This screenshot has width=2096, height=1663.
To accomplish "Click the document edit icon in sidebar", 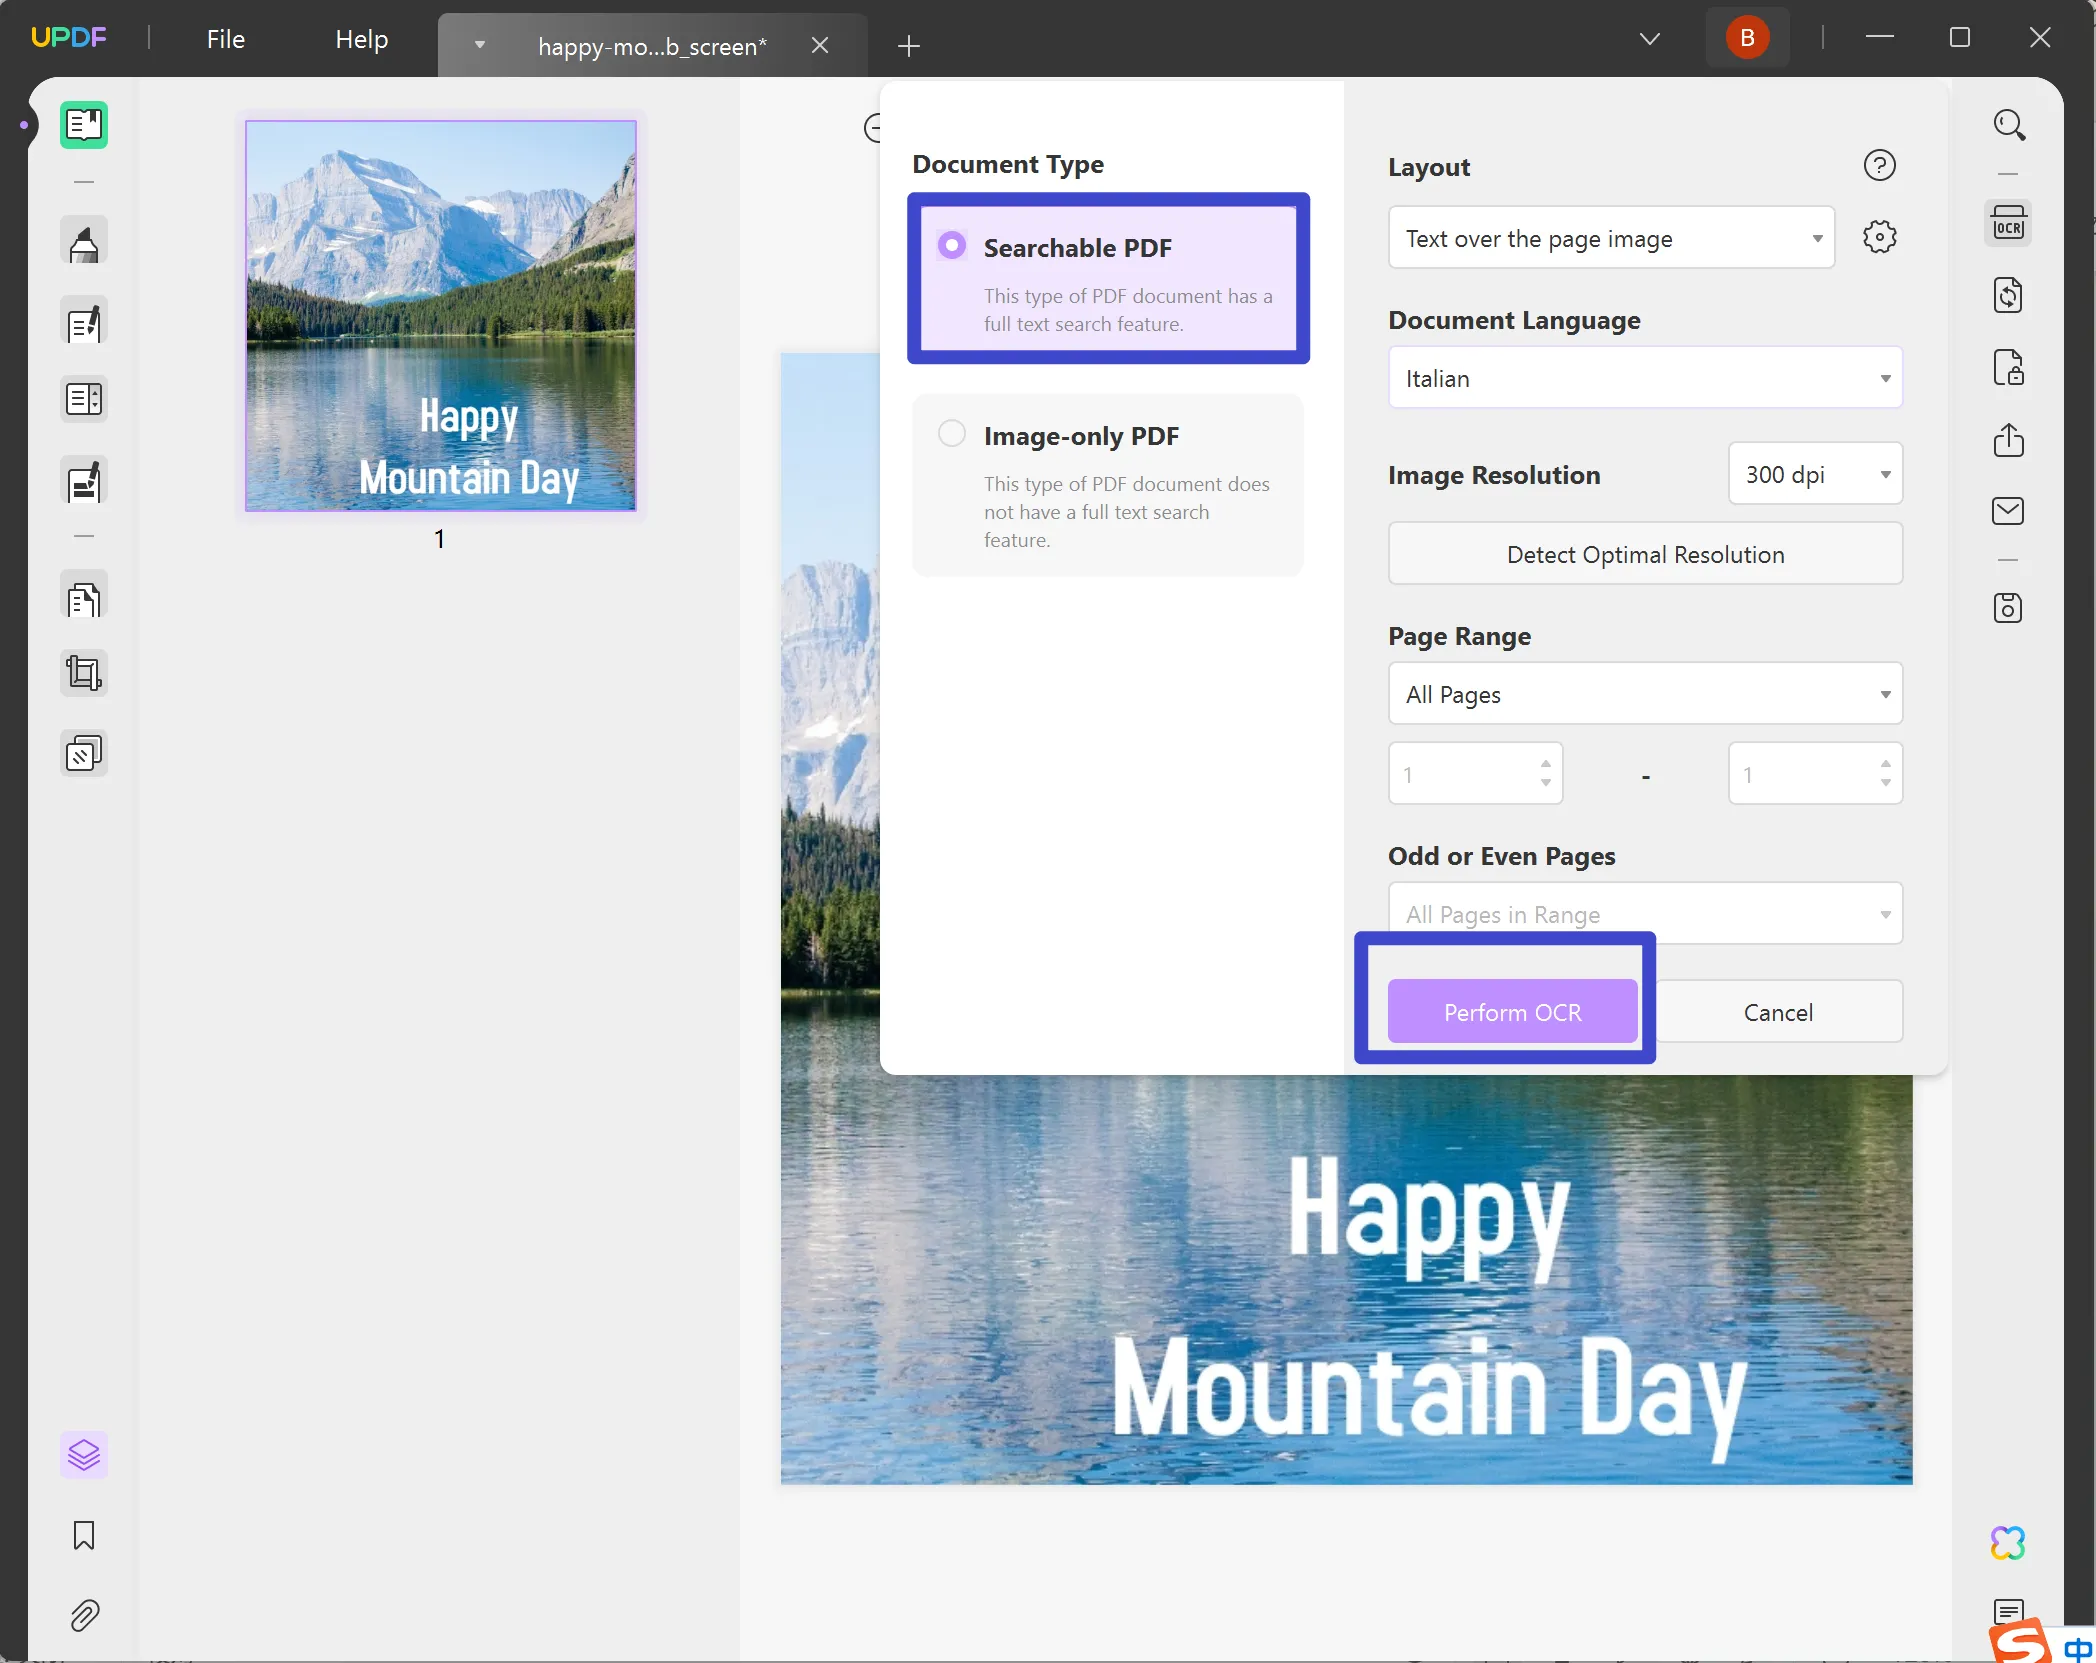I will [82, 323].
